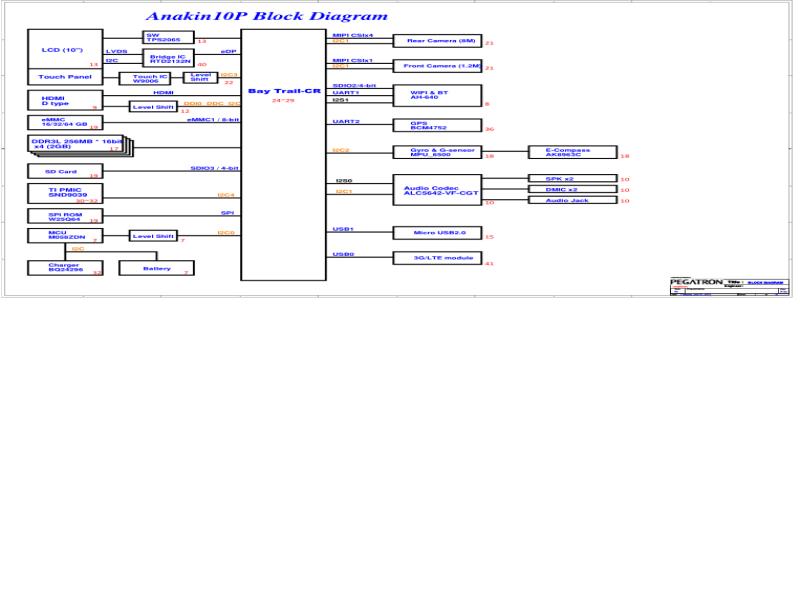Screen dimensions: 800x600
Task: Click the 3G/LTE module block
Action: click(x=437, y=258)
